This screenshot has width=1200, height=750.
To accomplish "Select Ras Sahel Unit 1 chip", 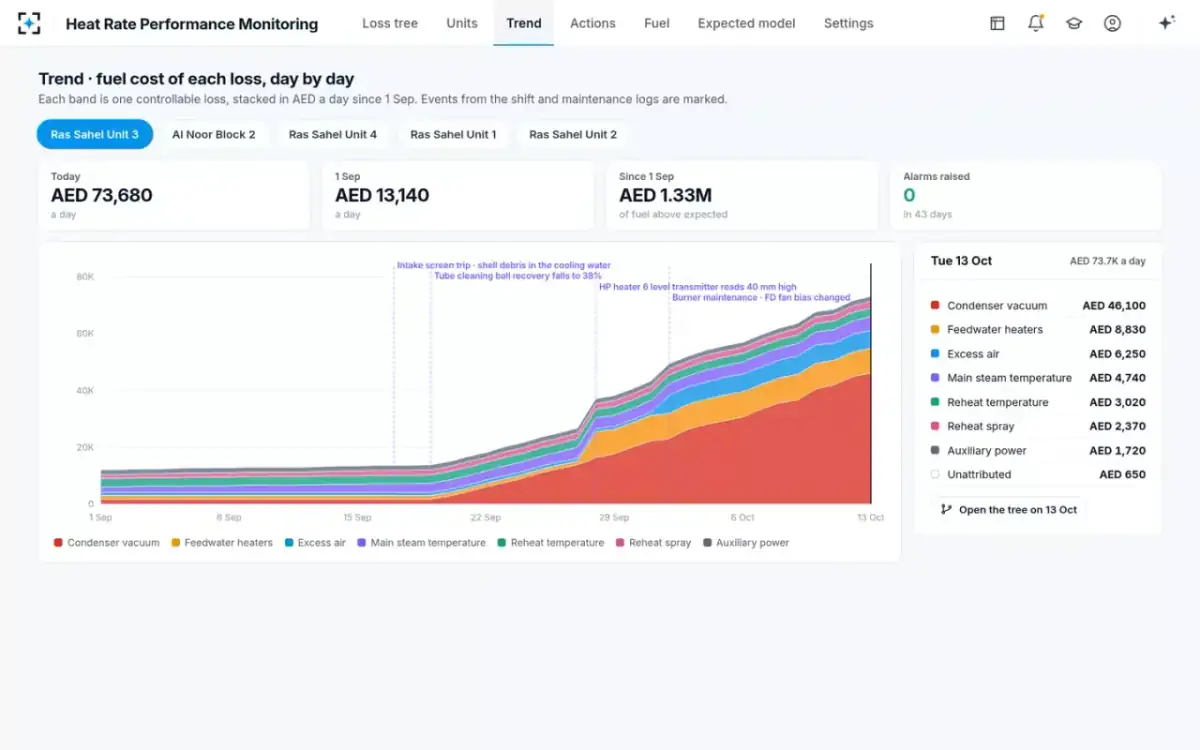I will (x=453, y=134).
